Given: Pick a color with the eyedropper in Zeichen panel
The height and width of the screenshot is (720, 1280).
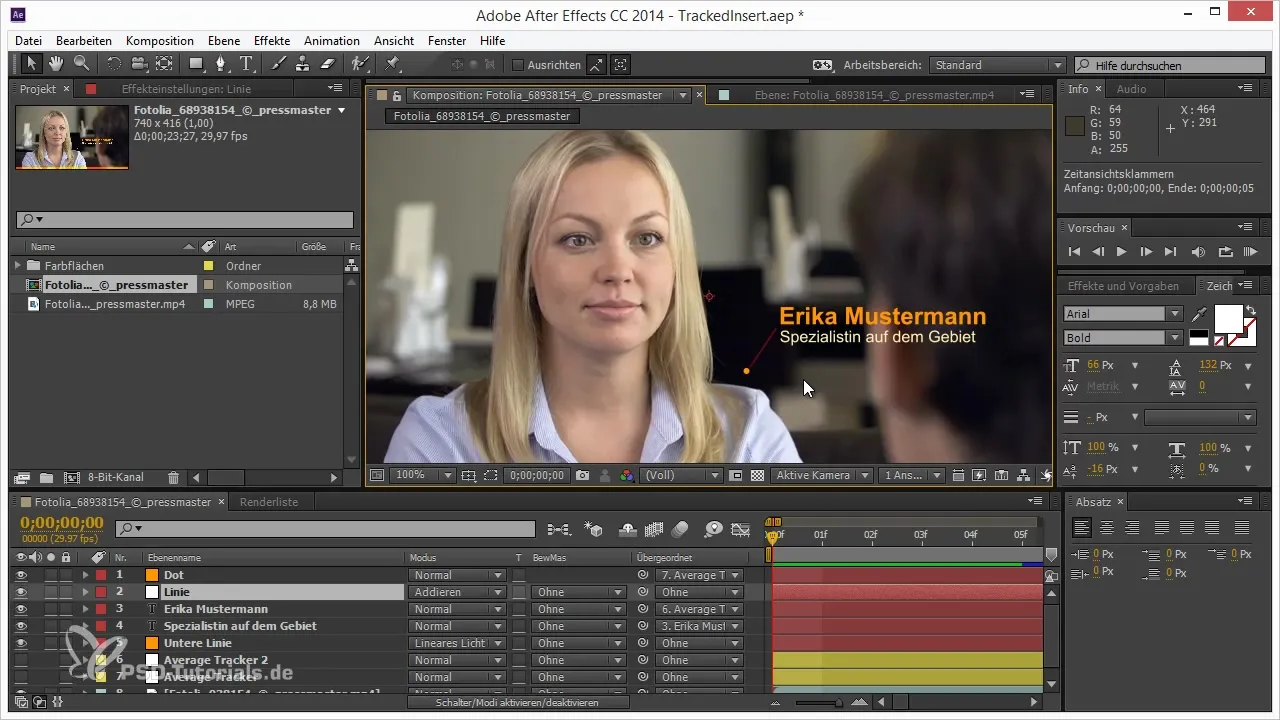Looking at the screenshot, I should [x=1199, y=314].
